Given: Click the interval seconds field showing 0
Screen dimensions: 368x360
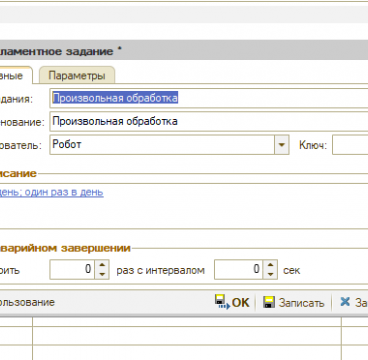Looking at the screenshot, I should tap(239, 269).
